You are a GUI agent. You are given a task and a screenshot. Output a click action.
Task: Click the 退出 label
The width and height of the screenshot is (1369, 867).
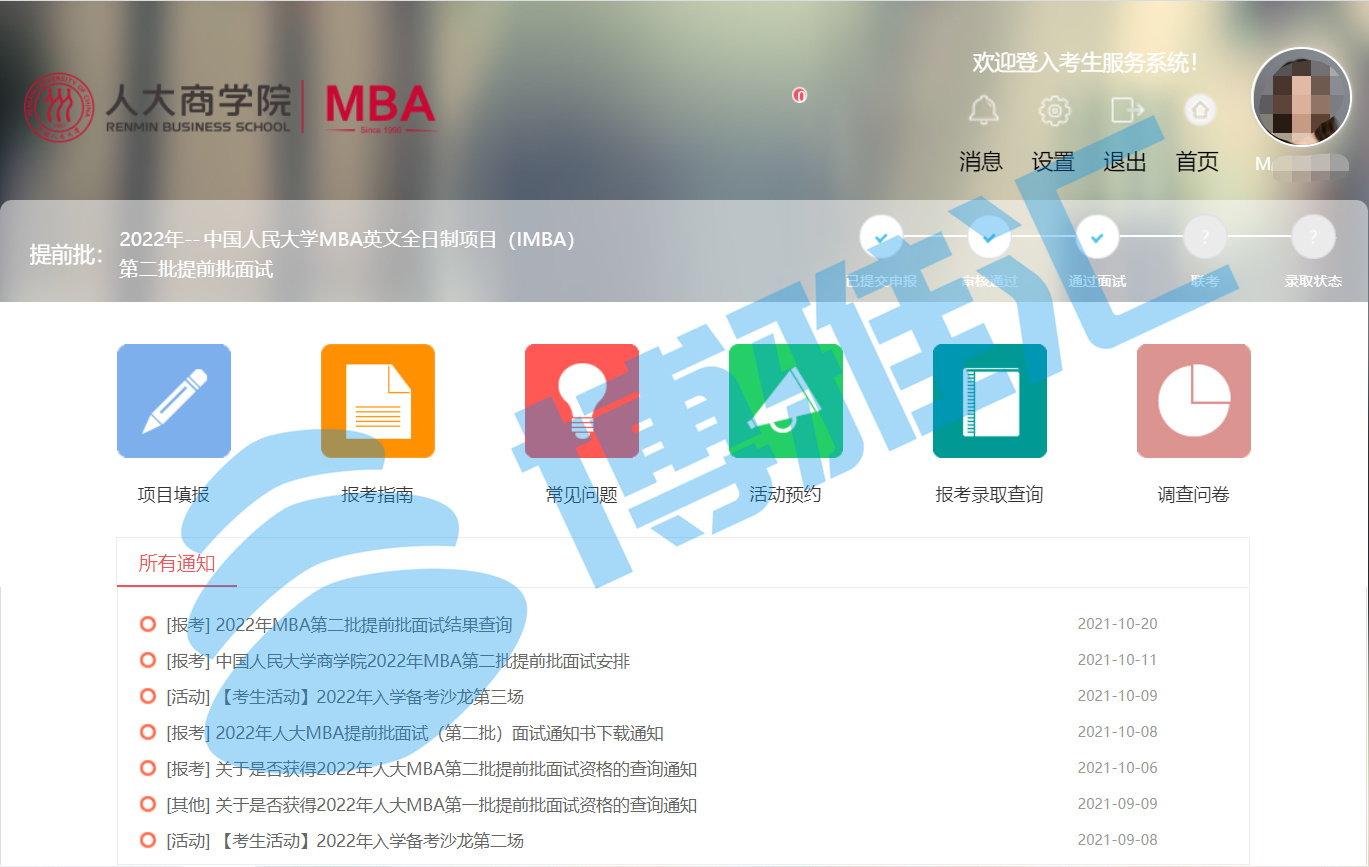[1125, 162]
